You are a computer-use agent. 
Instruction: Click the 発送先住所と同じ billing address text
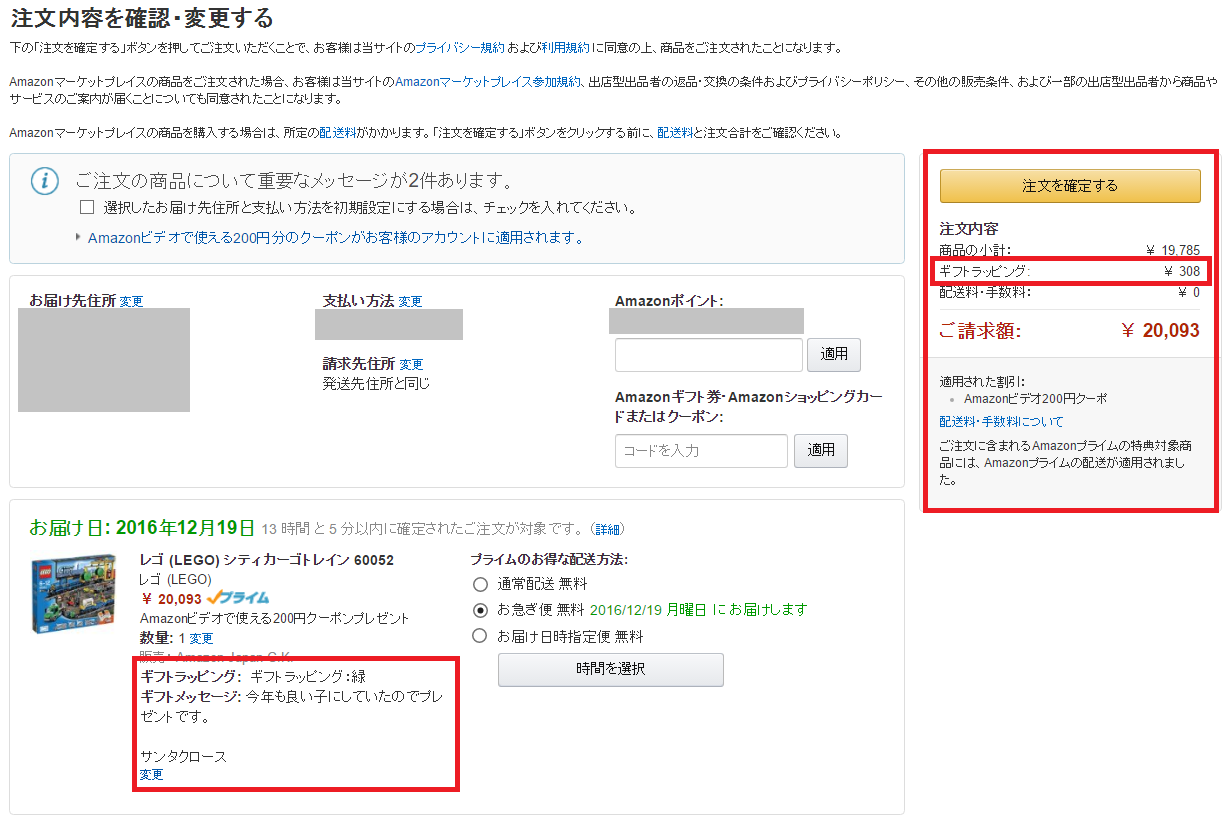coord(376,383)
